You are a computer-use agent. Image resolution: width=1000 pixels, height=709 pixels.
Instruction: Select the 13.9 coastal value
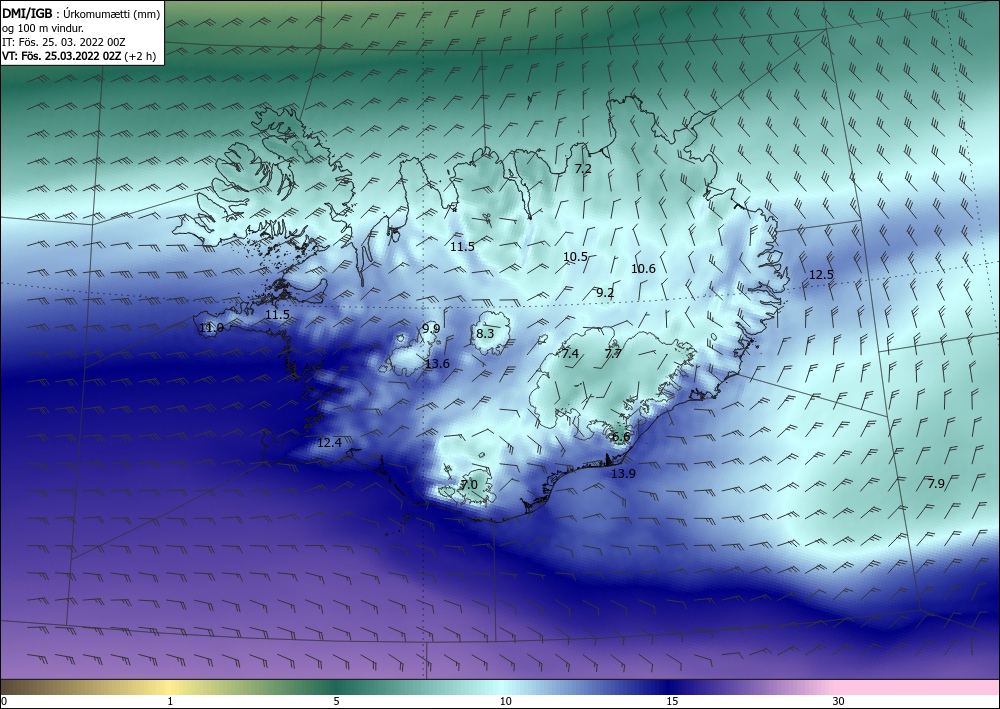tap(623, 474)
